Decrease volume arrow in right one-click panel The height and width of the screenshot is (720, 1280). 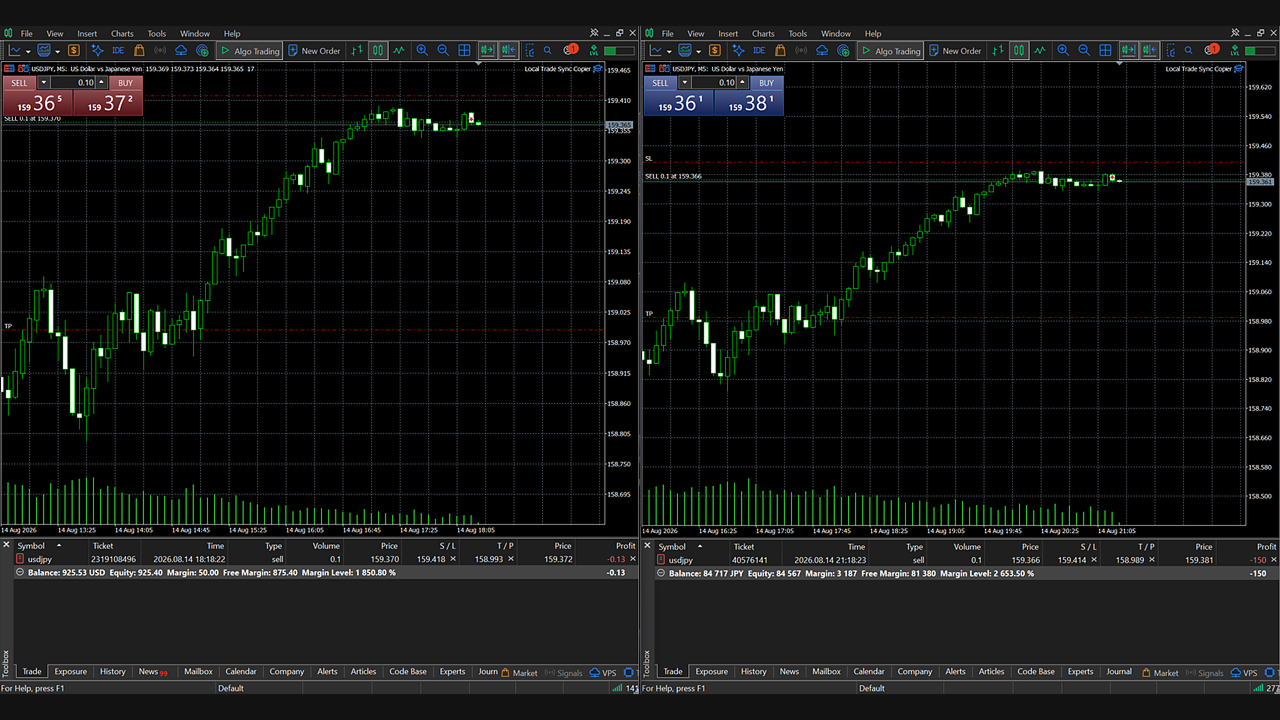click(685, 83)
